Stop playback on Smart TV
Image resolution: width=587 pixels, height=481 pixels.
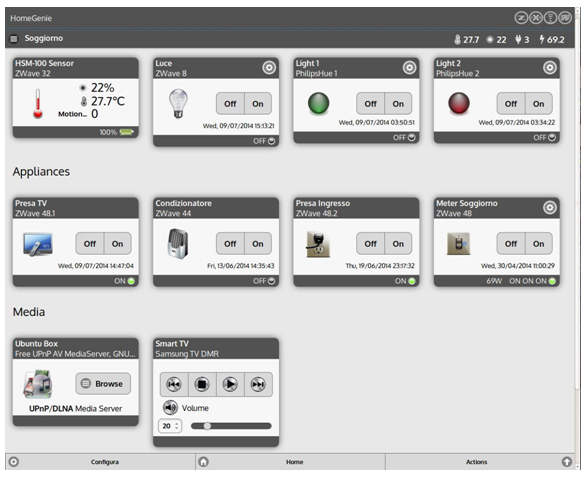point(202,384)
